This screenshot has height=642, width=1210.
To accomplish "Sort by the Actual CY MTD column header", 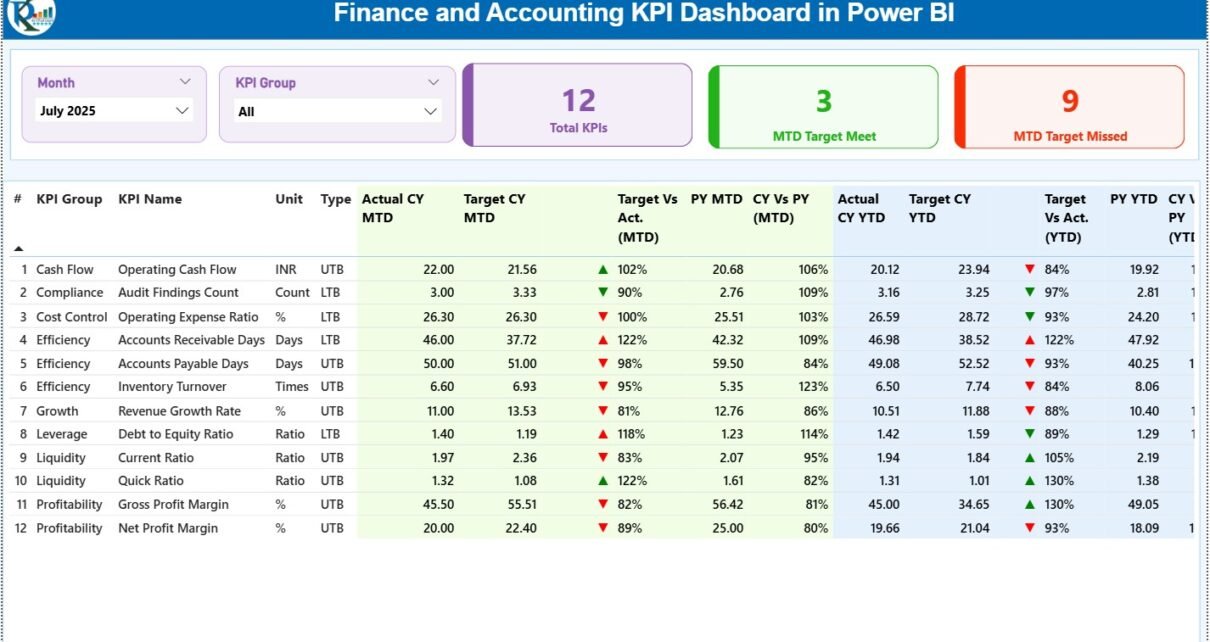I will pos(393,208).
